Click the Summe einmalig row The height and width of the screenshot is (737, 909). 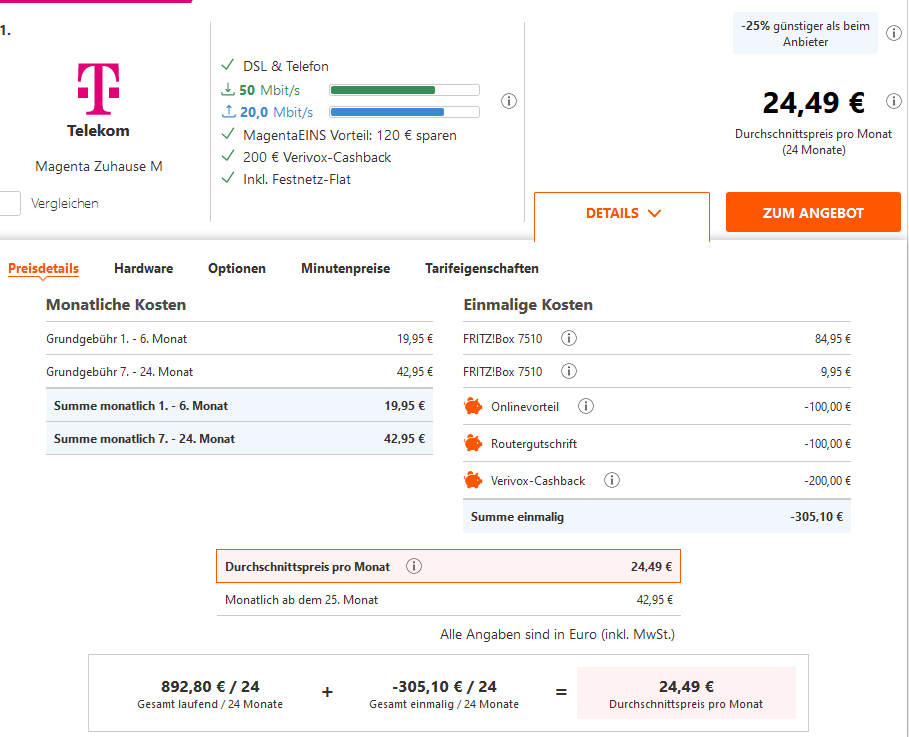[x=657, y=516]
